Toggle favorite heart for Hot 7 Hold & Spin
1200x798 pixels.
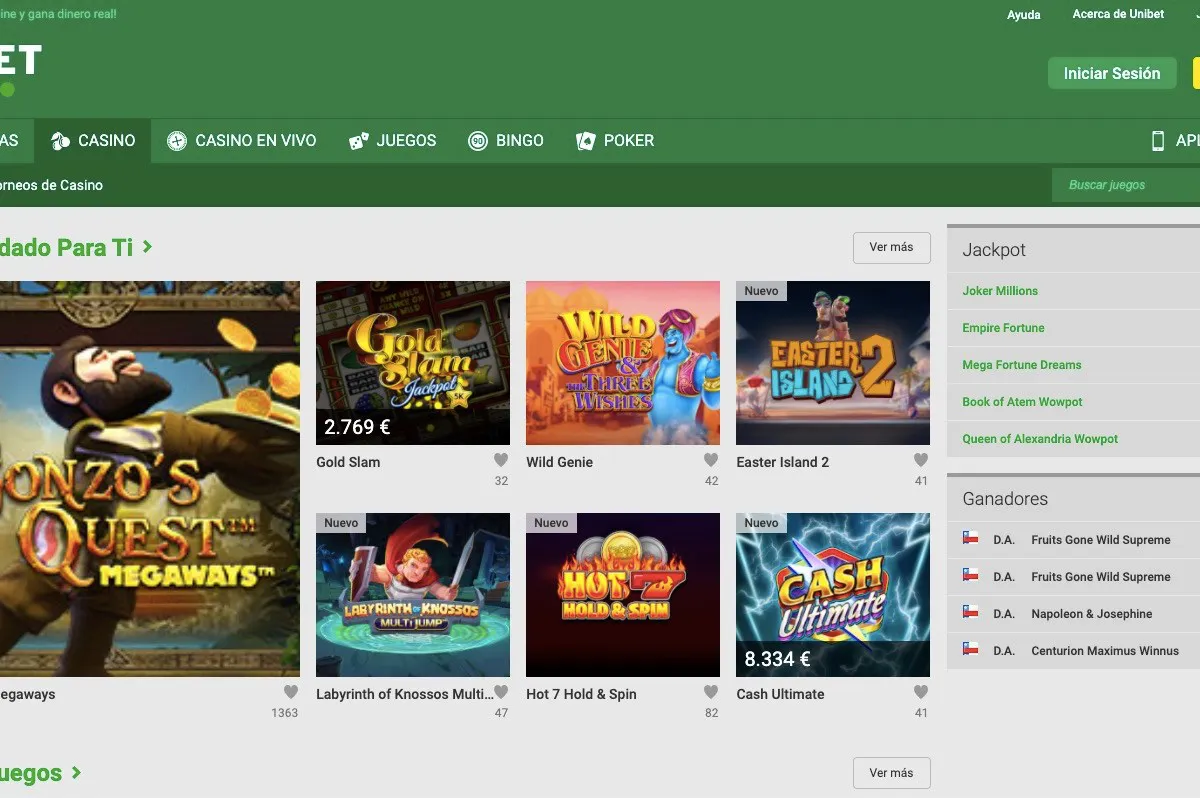[x=711, y=692]
